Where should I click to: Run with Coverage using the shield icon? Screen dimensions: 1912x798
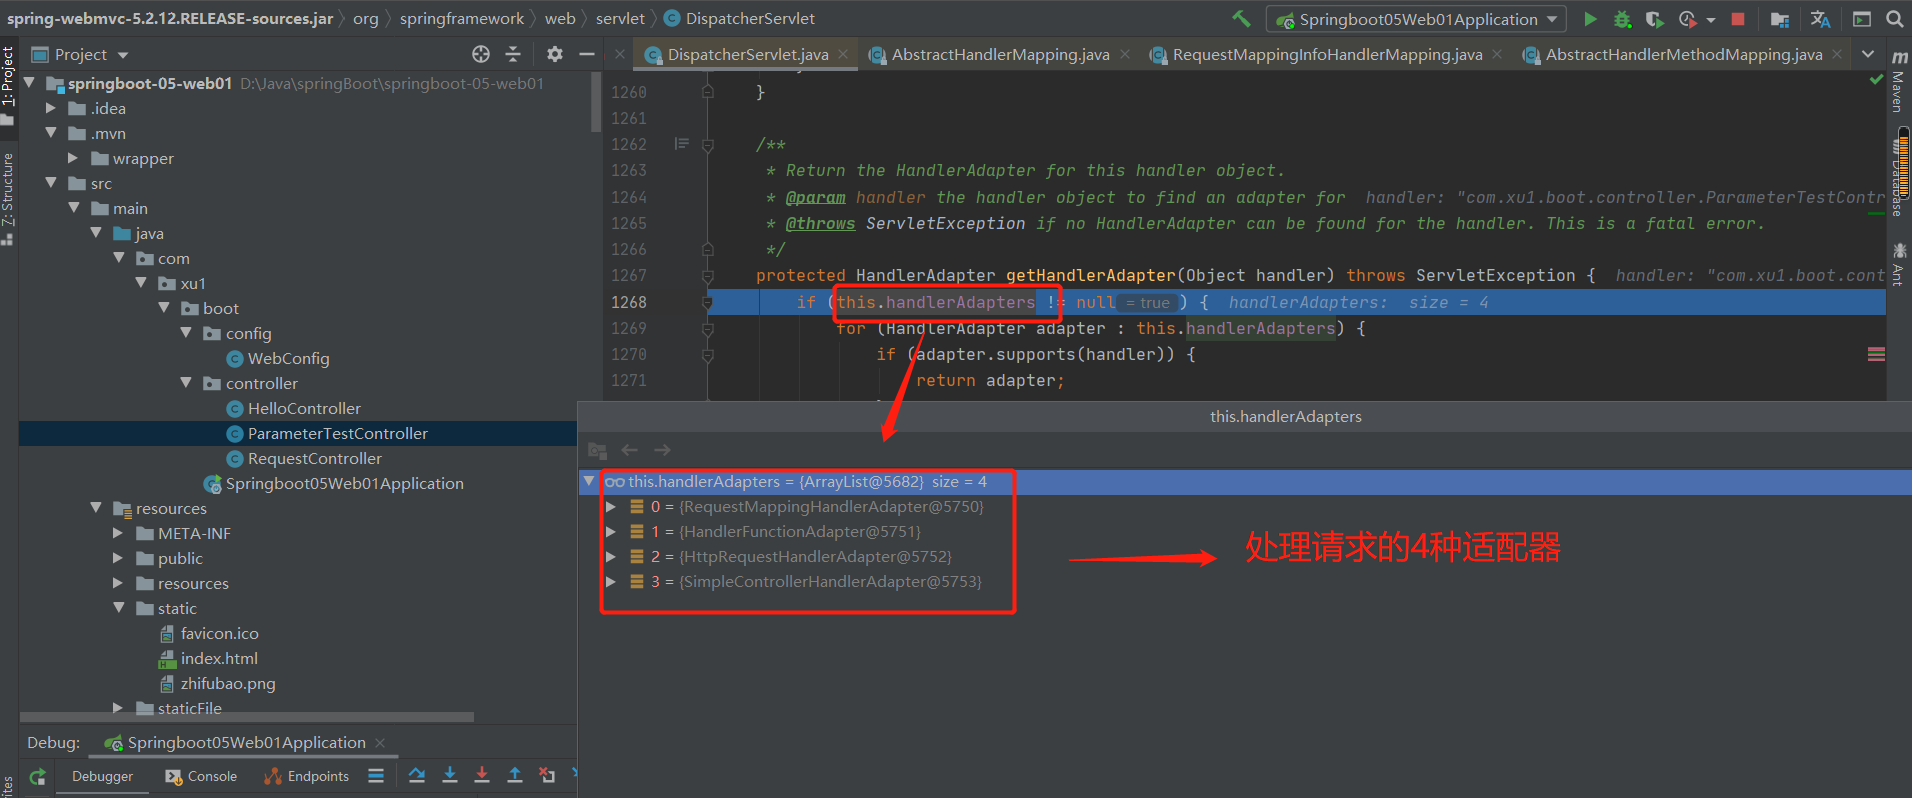pos(1654,18)
